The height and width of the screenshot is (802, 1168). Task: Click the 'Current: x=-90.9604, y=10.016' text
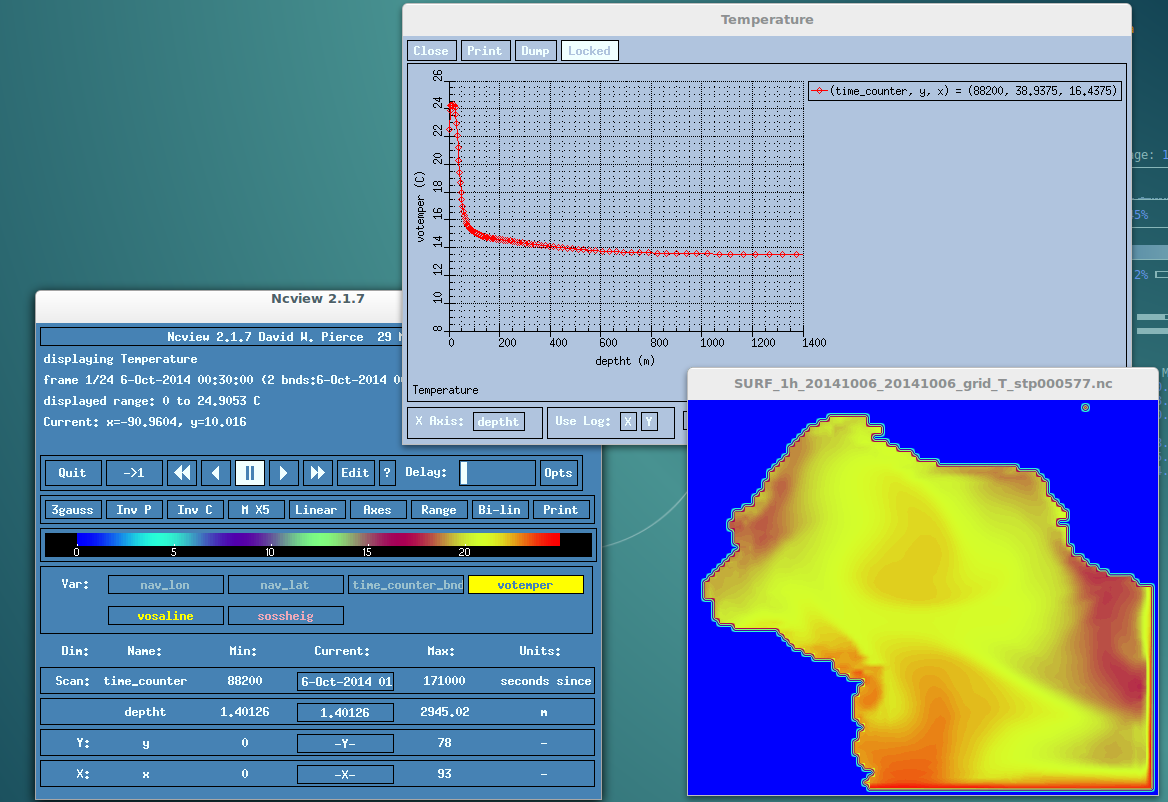click(x=145, y=421)
